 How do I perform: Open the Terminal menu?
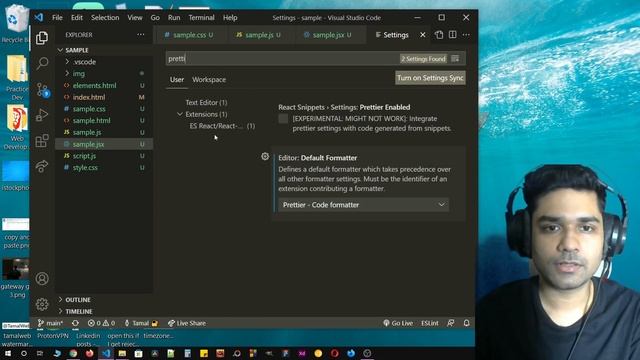click(x=201, y=18)
